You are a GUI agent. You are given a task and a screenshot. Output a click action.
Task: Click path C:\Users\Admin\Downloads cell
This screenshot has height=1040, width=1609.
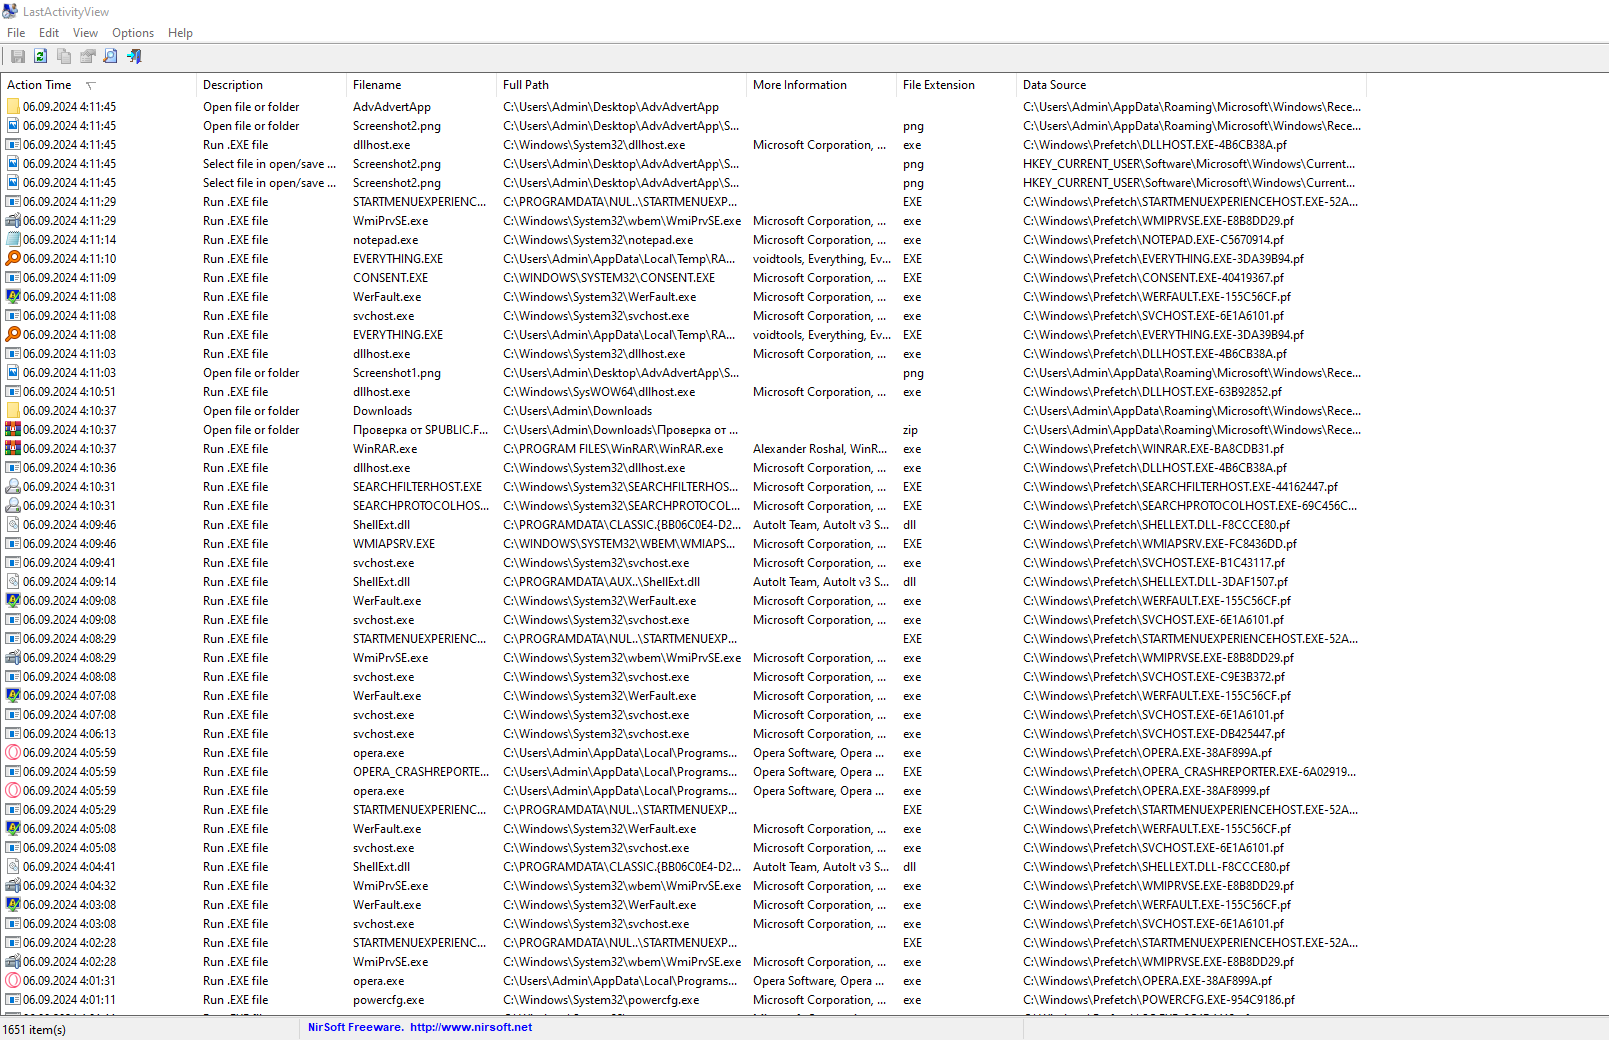[x=577, y=411]
